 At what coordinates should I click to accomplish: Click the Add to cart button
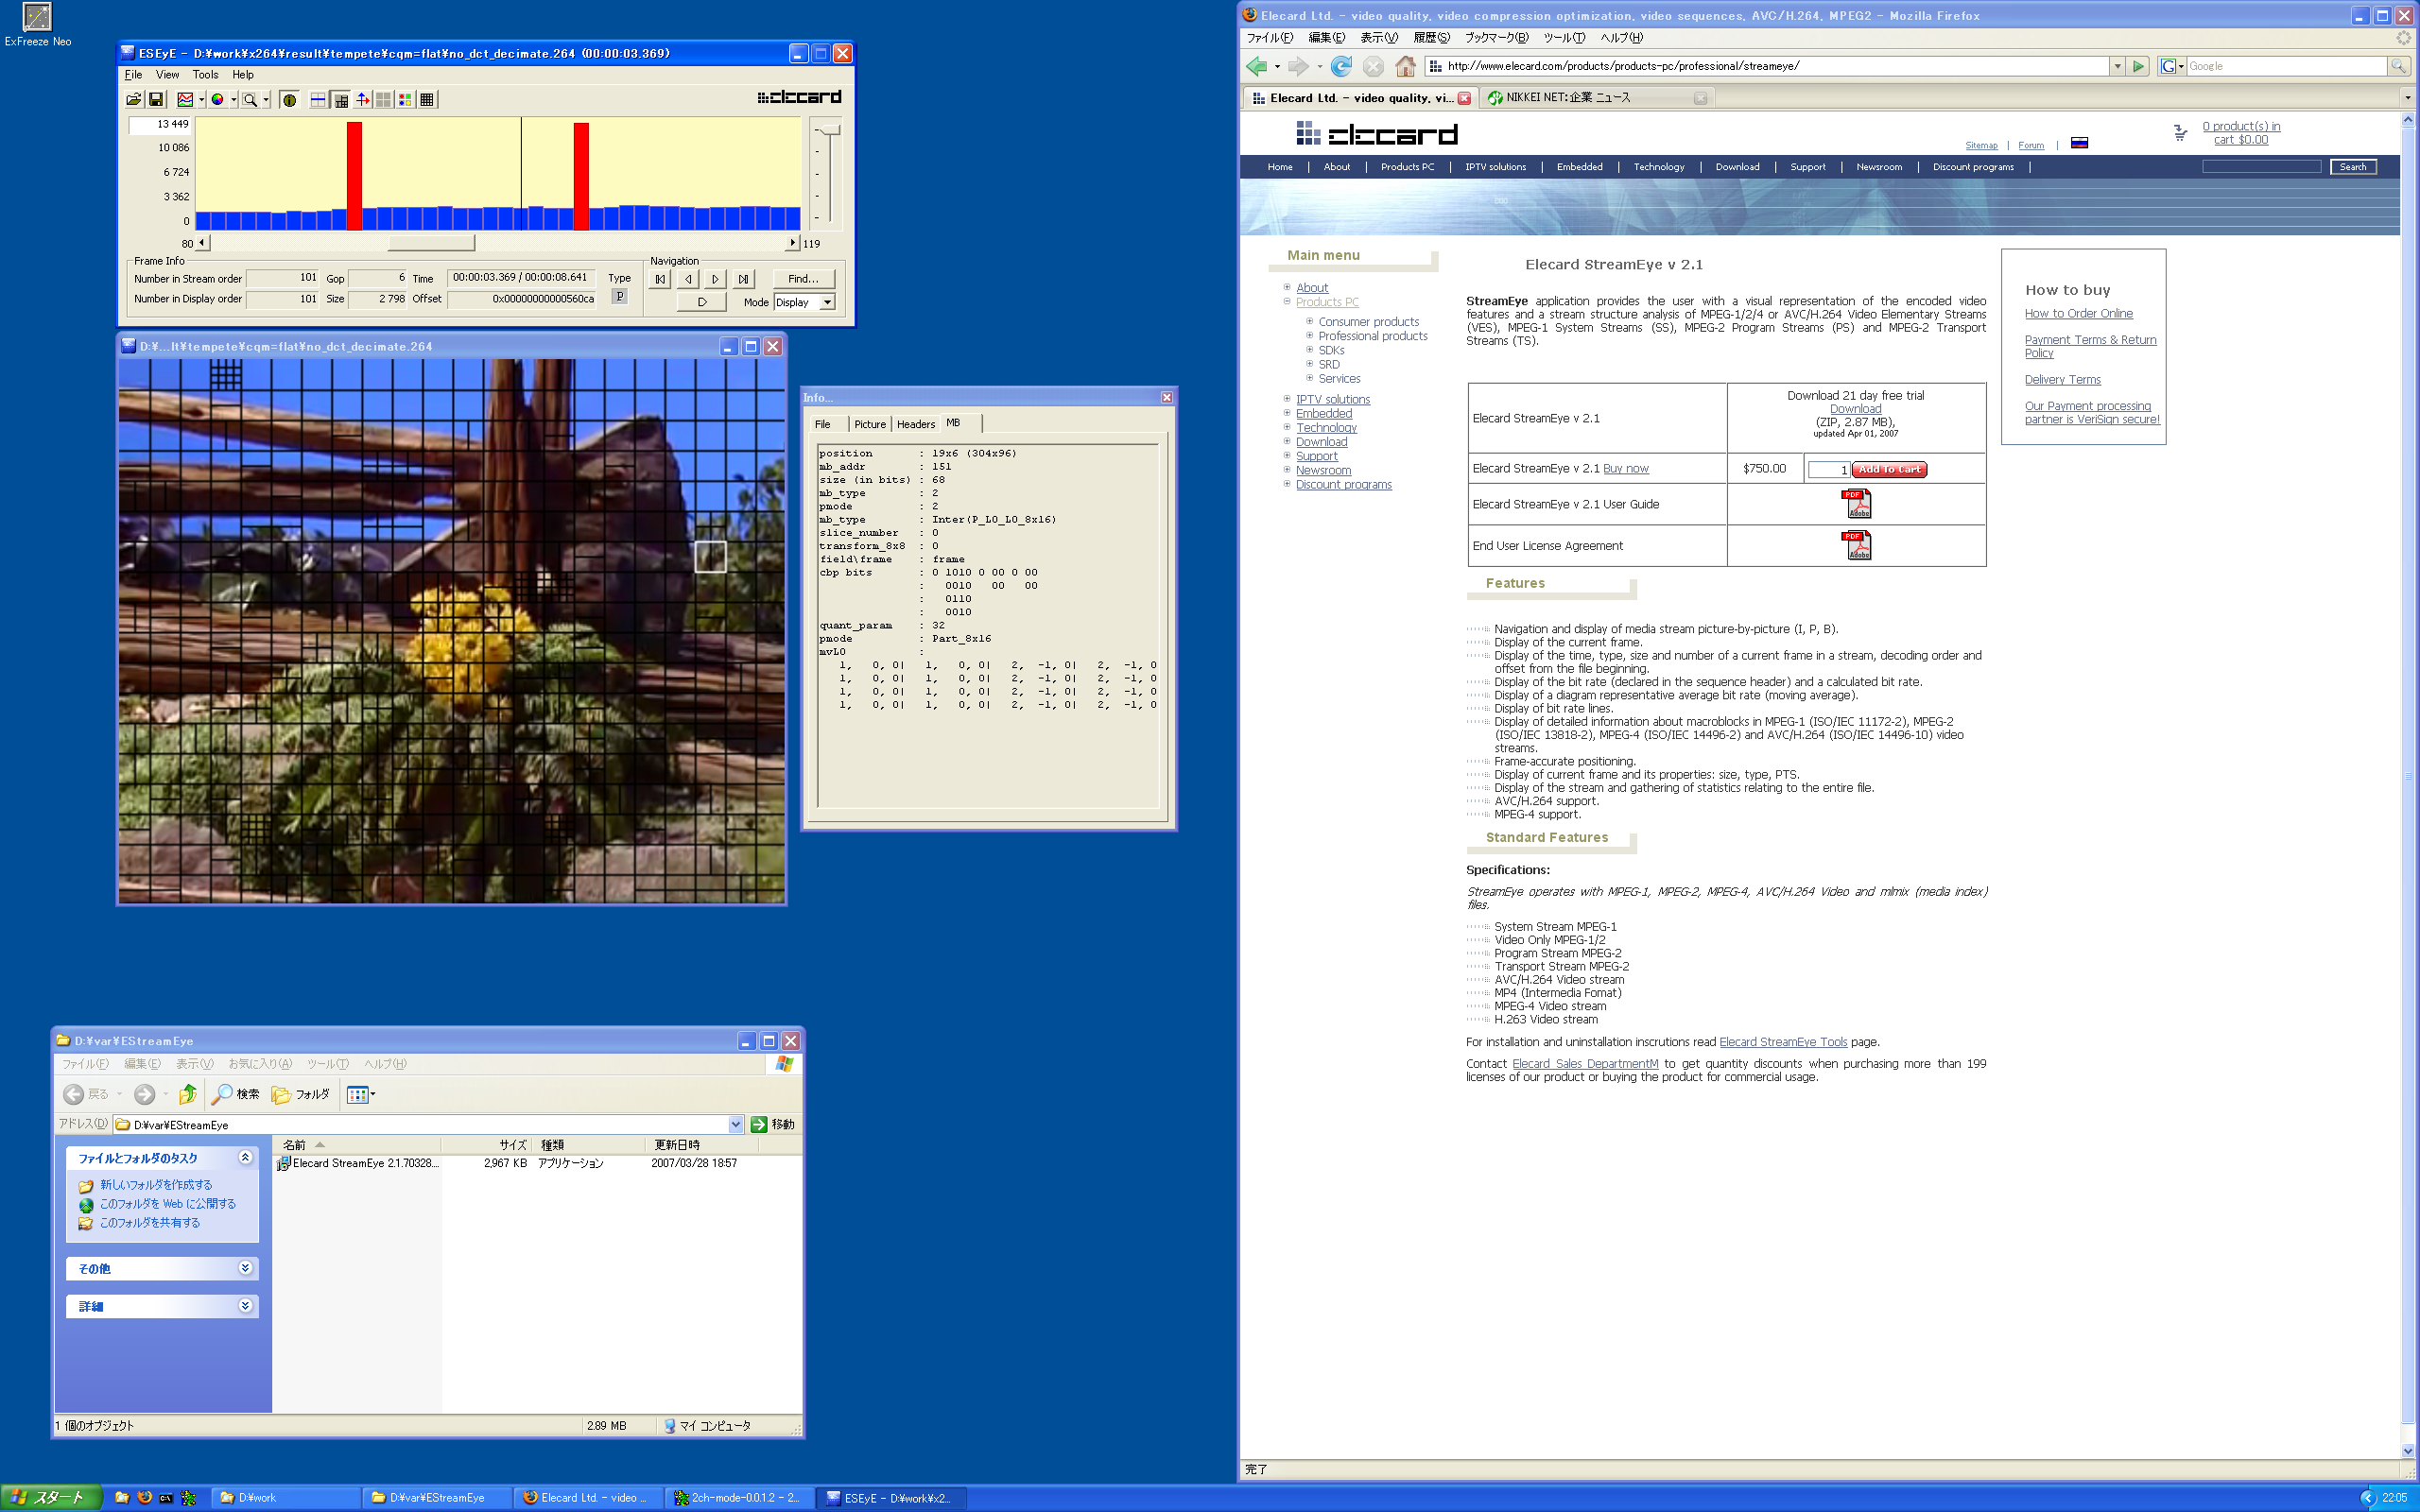tap(1889, 469)
